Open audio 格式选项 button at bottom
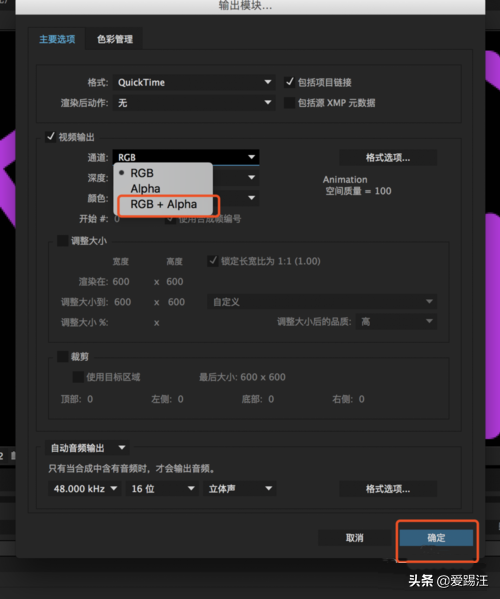The height and width of the screenshot is (599, 500). tap(388, 489)
